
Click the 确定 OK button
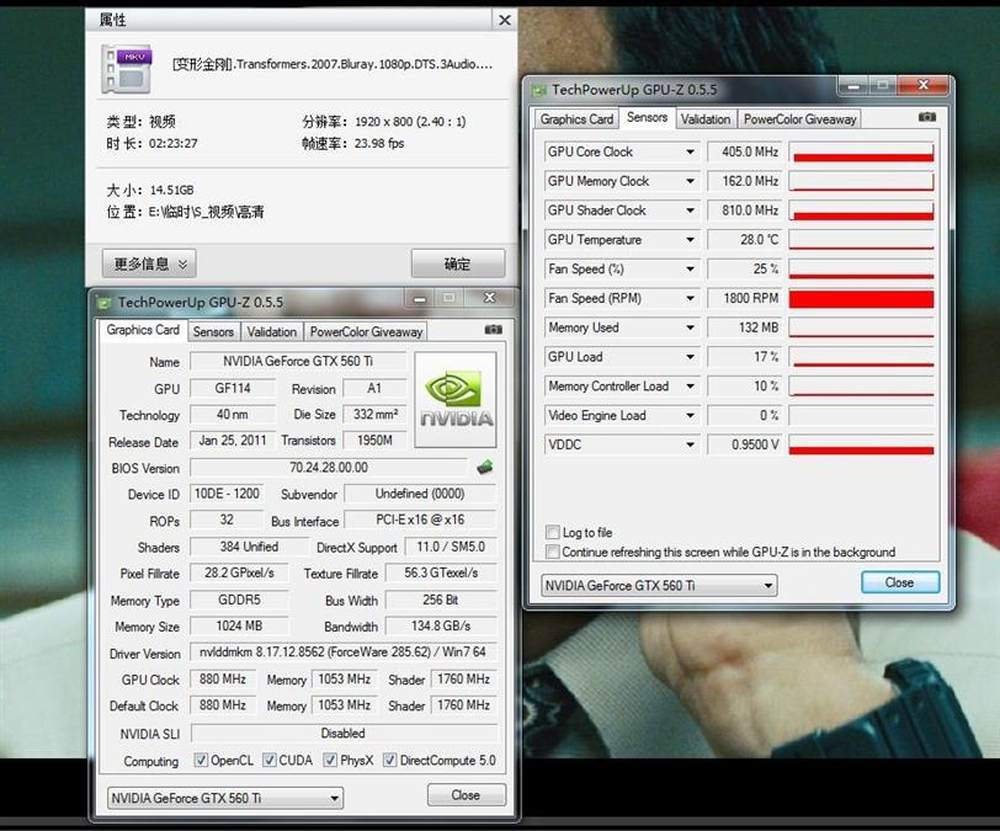458,263
